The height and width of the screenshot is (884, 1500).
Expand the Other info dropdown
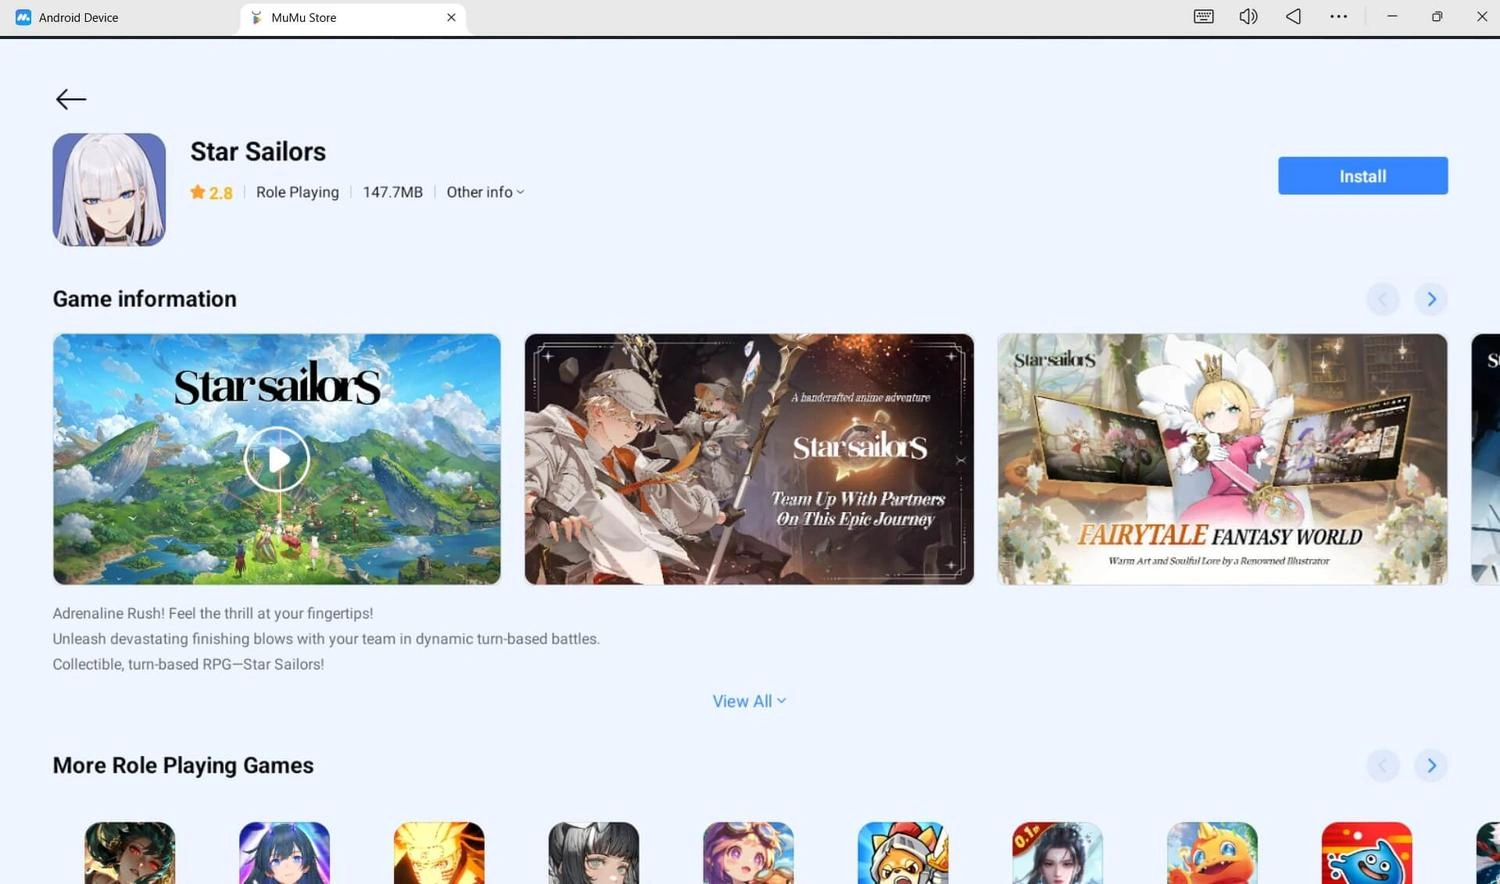pos(485,192)
